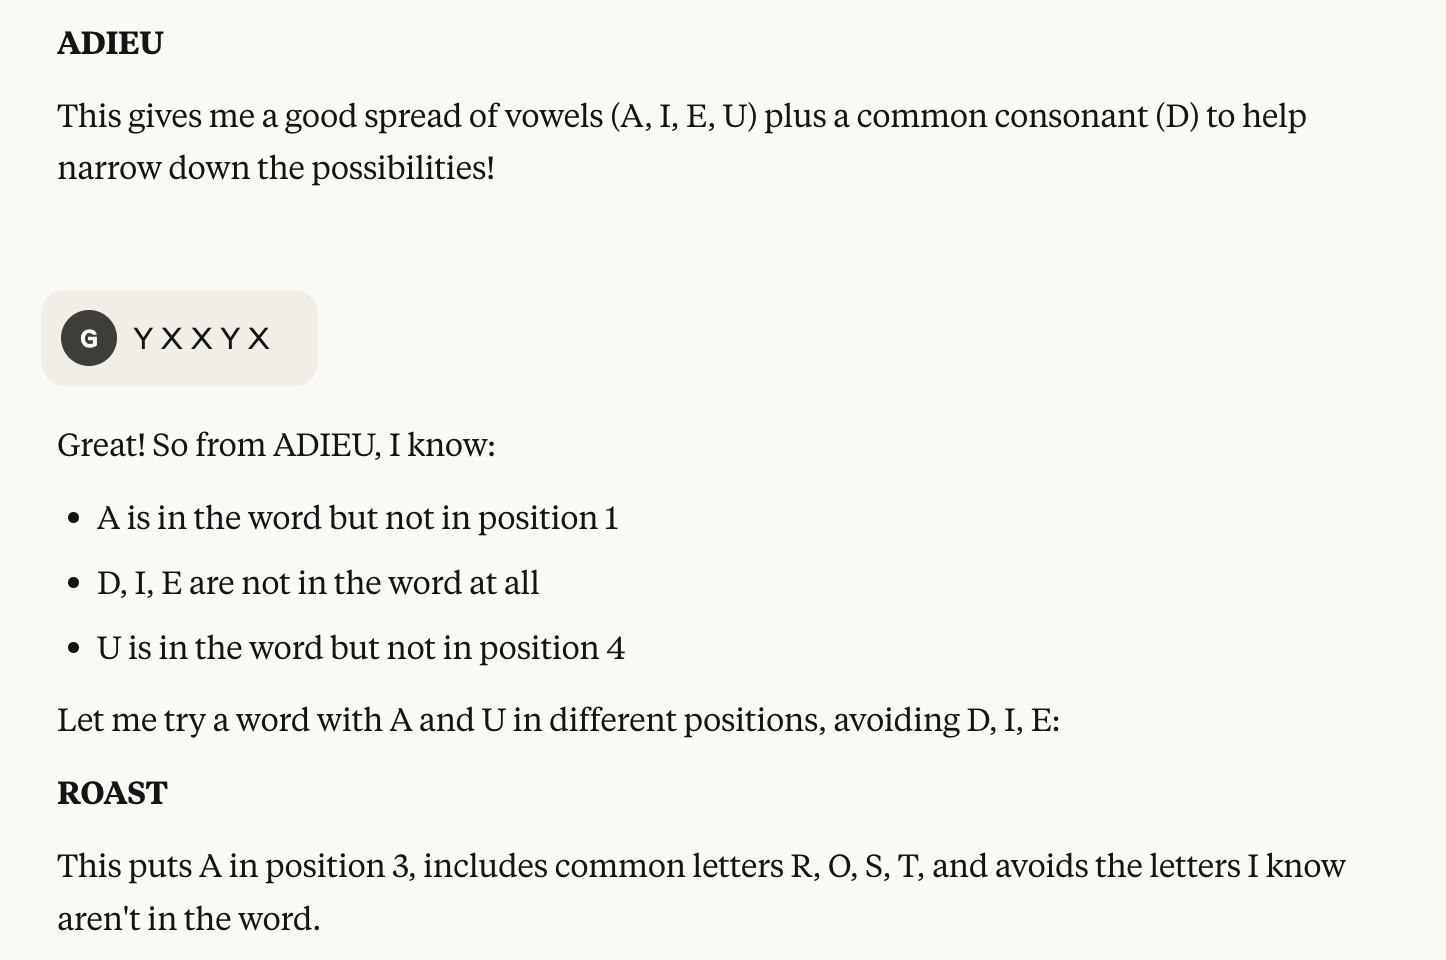Click the bullet dot before 'D, I, E'
1446x960 pixels.
pyautogui.click(x=73, y=584)
